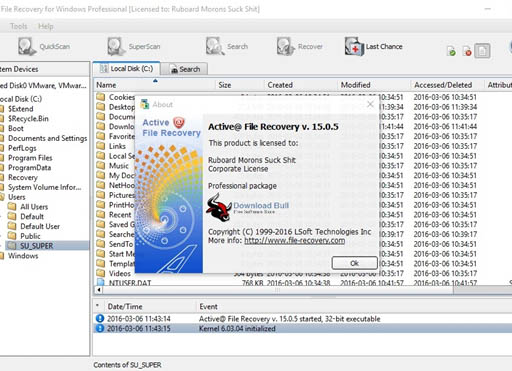The image size is (512, 371).
Task: Select the $Extend folder in tree
Action: (x=21, y=109)
